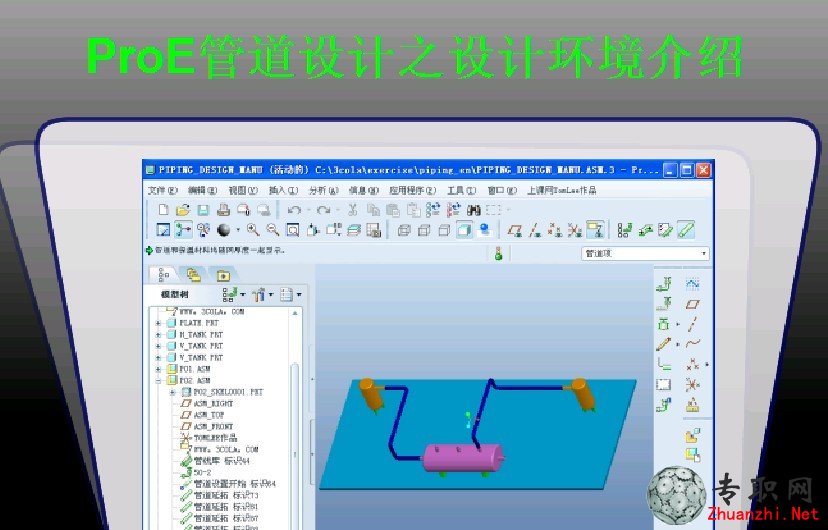Click the Refit view icon

pos(293,230)
